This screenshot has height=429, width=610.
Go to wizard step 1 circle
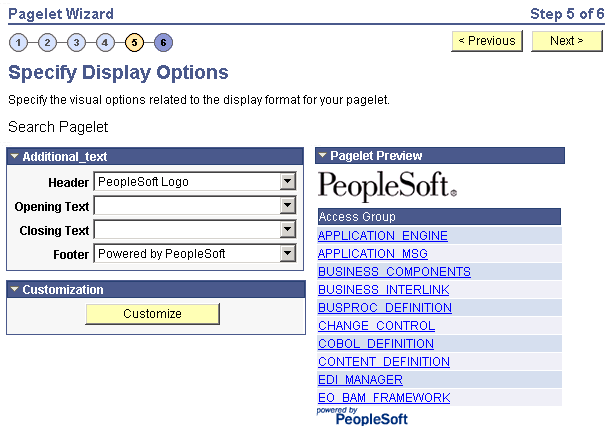(18, 42)
